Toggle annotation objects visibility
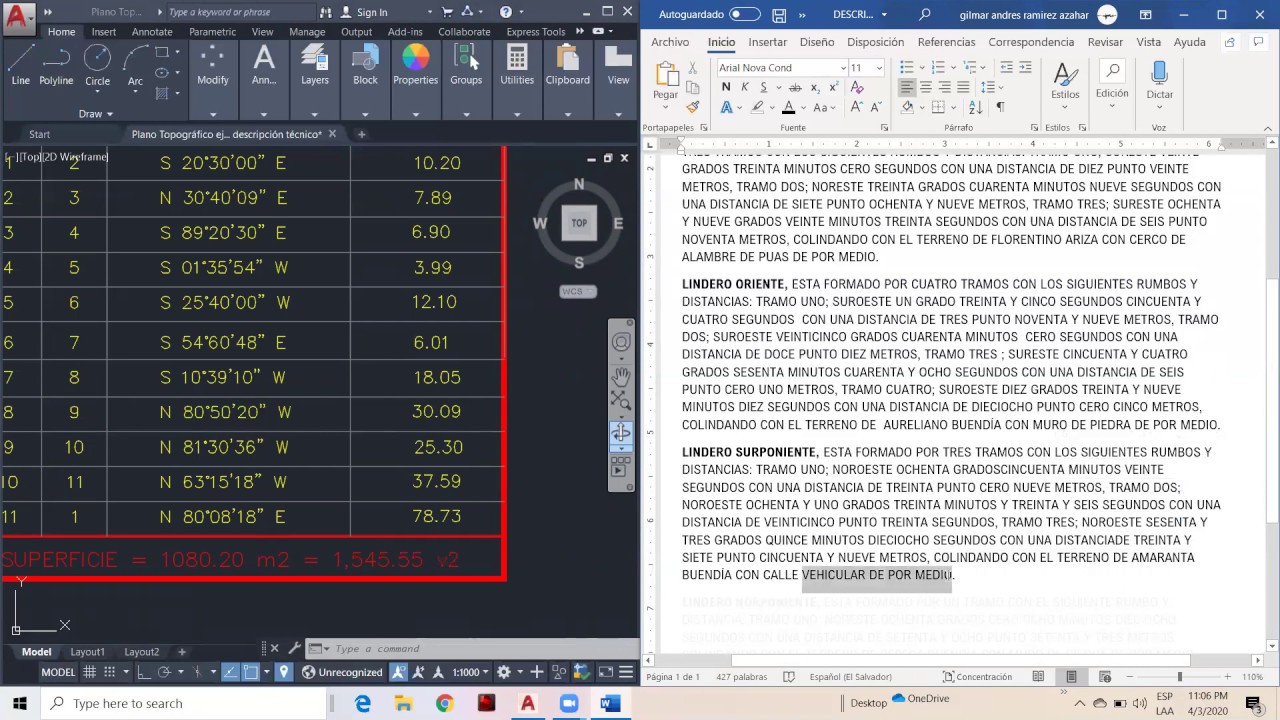 [x=398, y=672]
